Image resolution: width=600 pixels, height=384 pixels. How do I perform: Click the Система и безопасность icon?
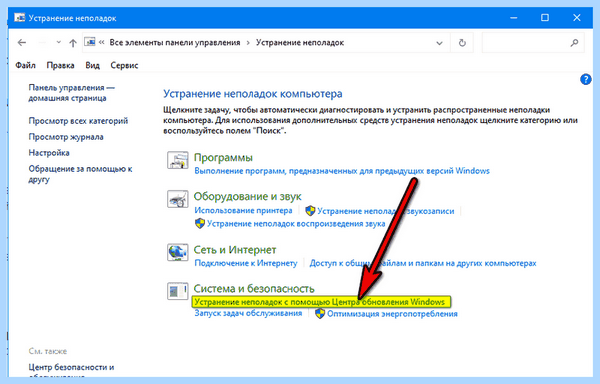[x=178, y=291]
